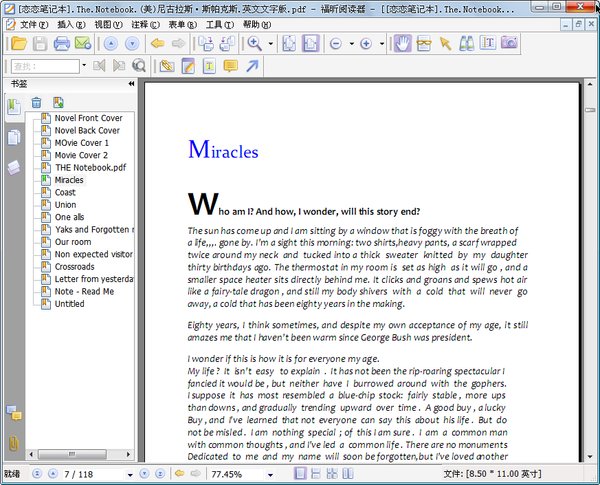This screenshot has height=485, width=600.
Task: Select the Untitled bookmark
Action: pyautogui.click(x=69, y=304)
